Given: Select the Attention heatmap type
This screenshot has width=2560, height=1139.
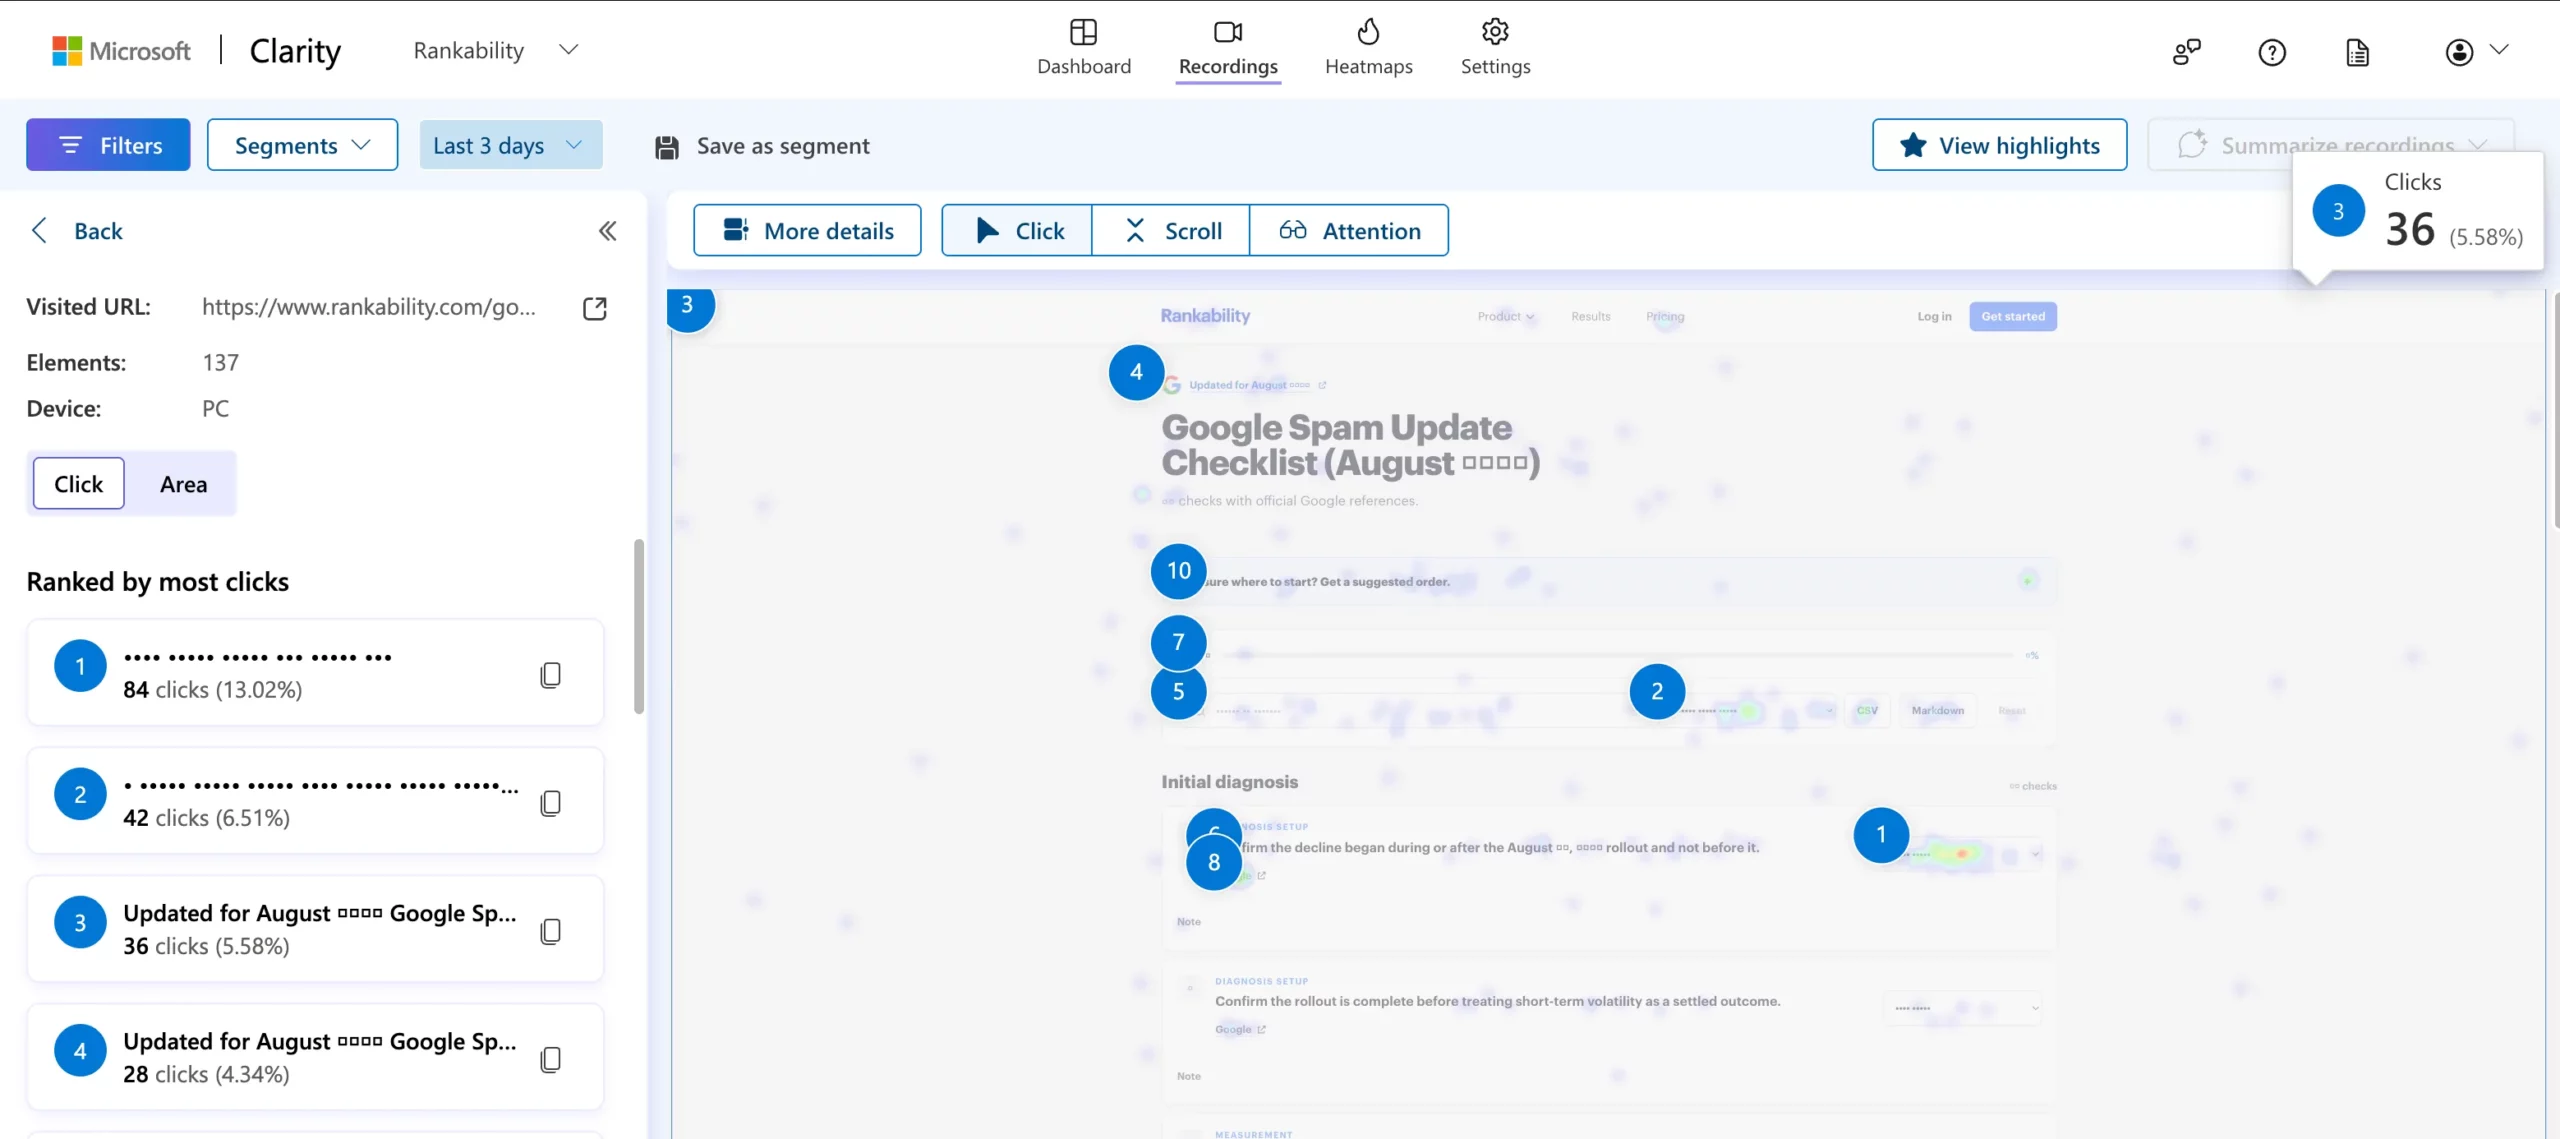Looking at the screenshot, I should click(x=1349, y=231).
